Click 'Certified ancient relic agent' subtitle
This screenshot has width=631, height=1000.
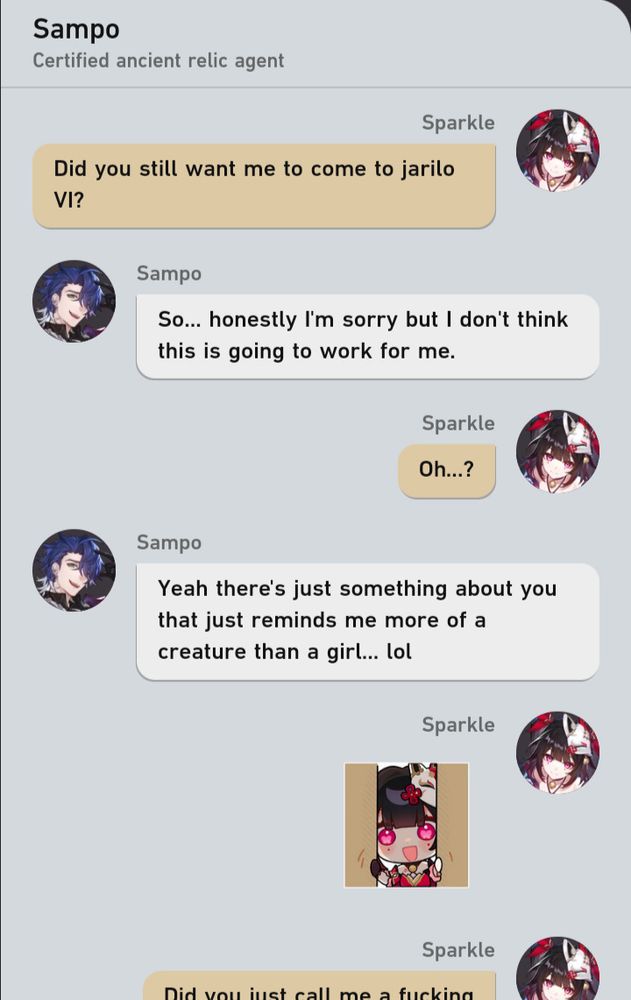[x=158, y=61]
